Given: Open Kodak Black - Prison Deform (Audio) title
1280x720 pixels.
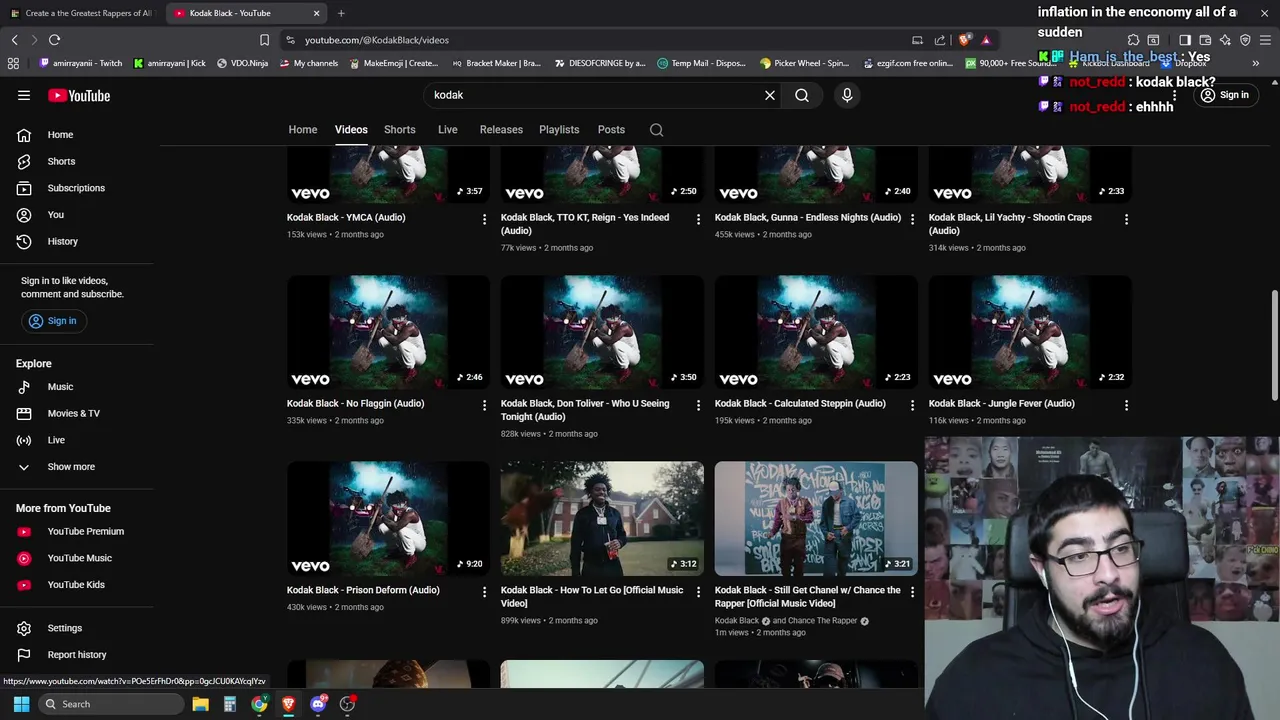Looking at the screenshot, I should coord(363,590).
